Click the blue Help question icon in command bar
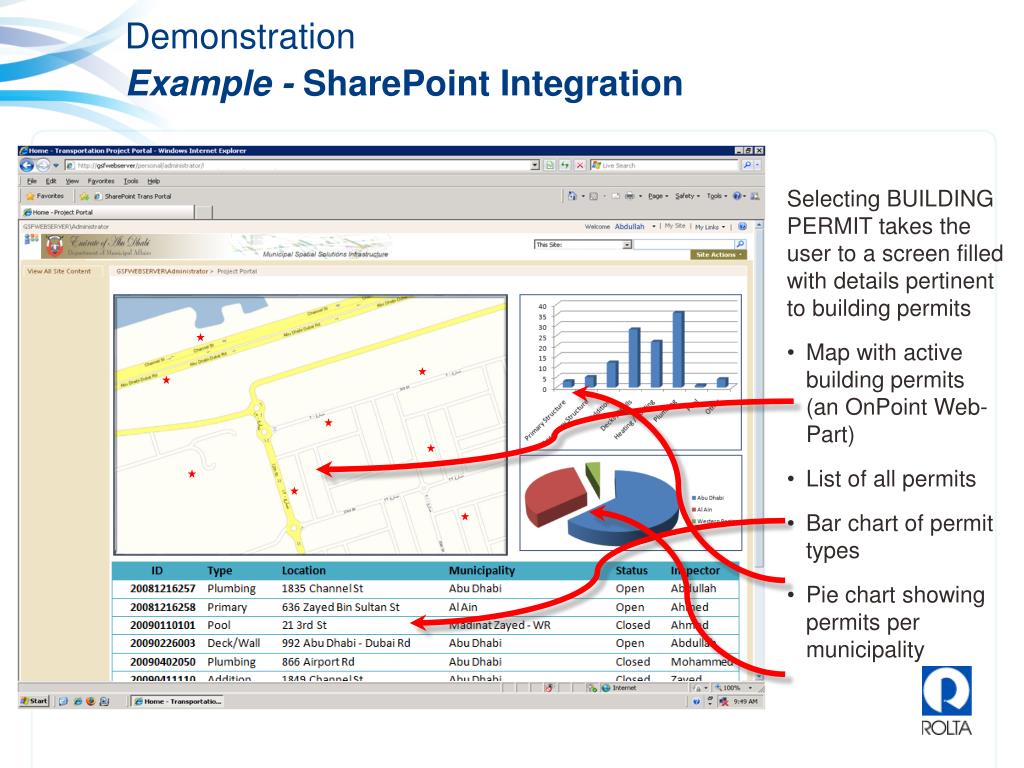This screenshot has height=768, width=1024. pos(737,196)
